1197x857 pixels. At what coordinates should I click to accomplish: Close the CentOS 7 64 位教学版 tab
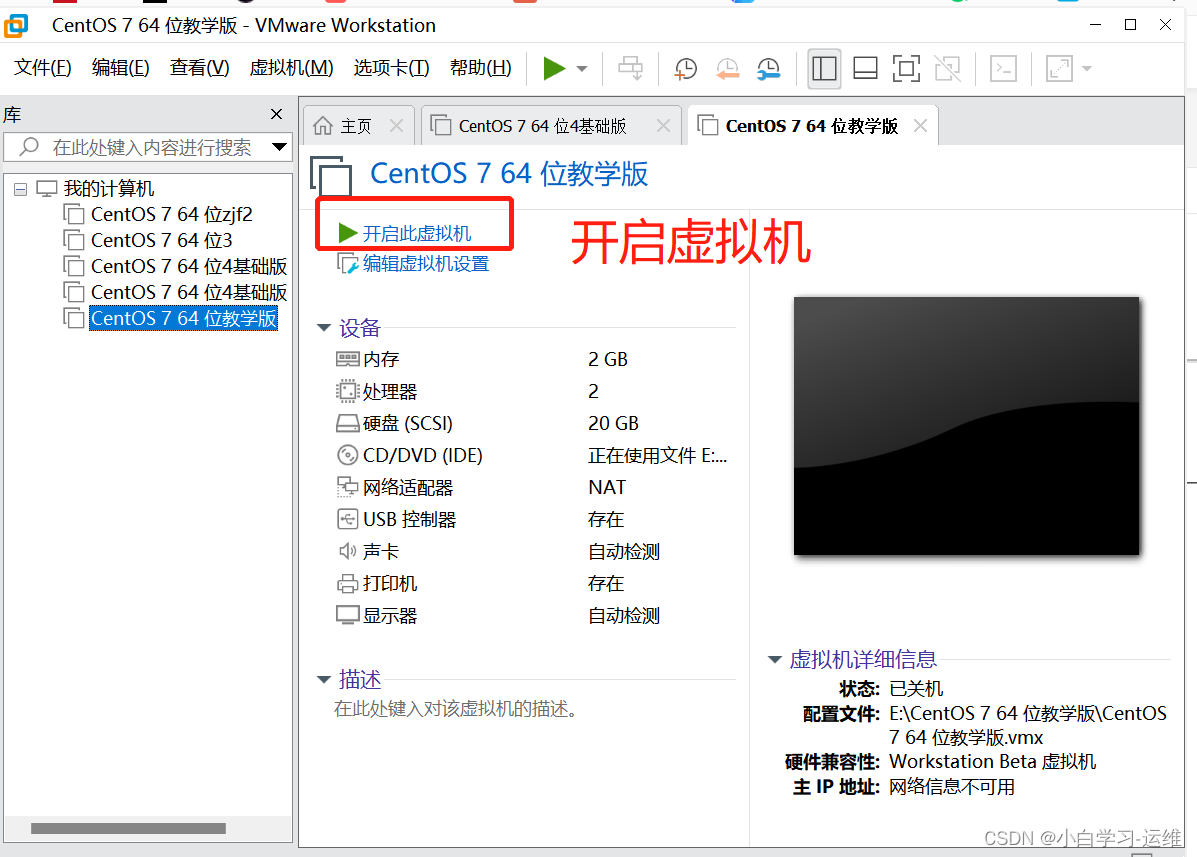pyautogui.click(x=921, y=126)
